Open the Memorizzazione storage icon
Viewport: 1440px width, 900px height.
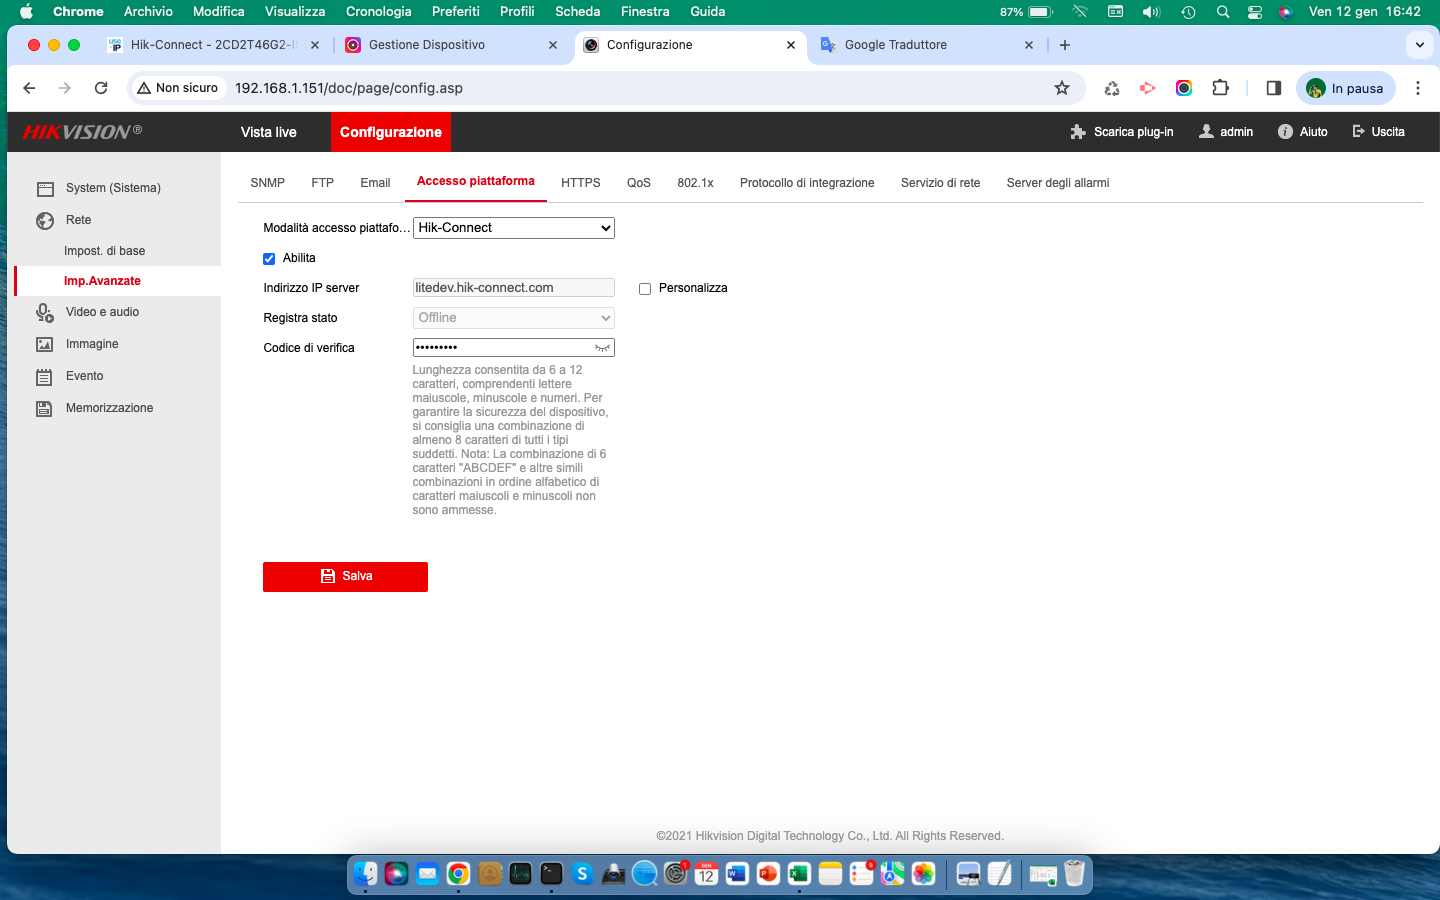point(45,409)
